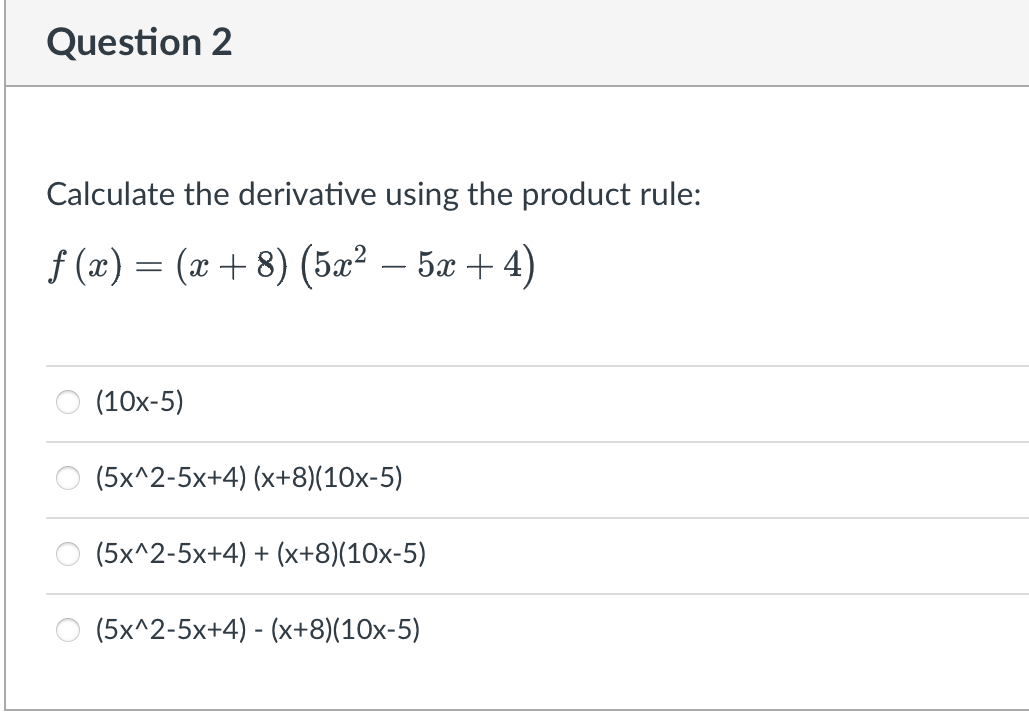Click answer text "(5x^2-5x+4) + (x+8)(10x-5)"

260,554
